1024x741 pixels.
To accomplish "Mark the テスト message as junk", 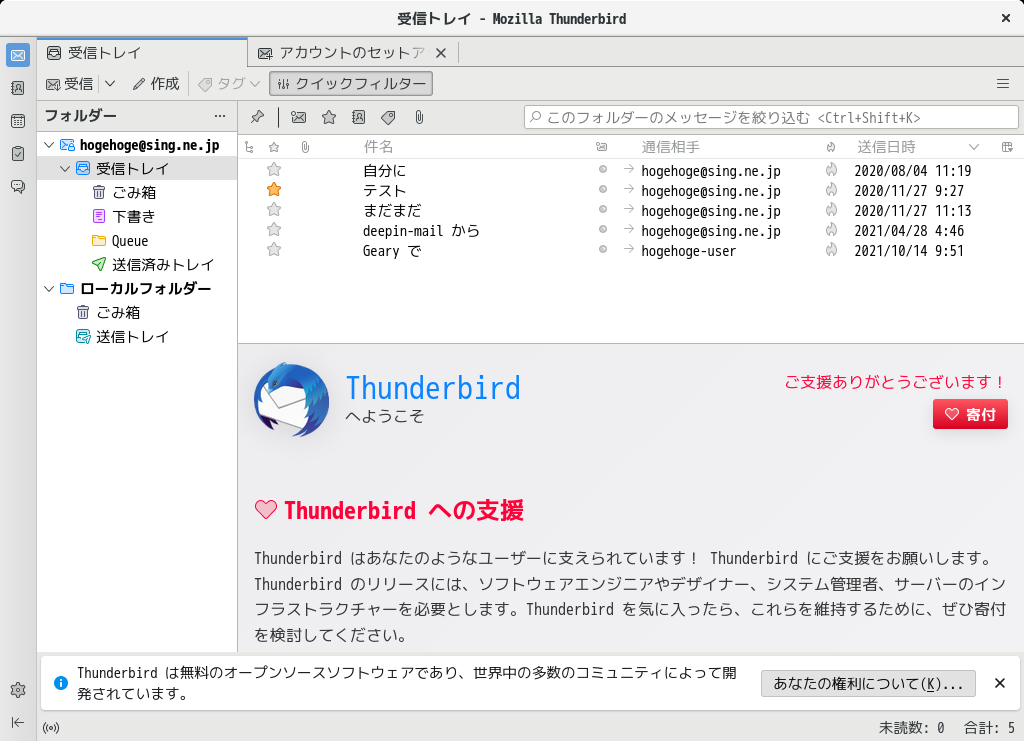I will [x=831, y=190].
